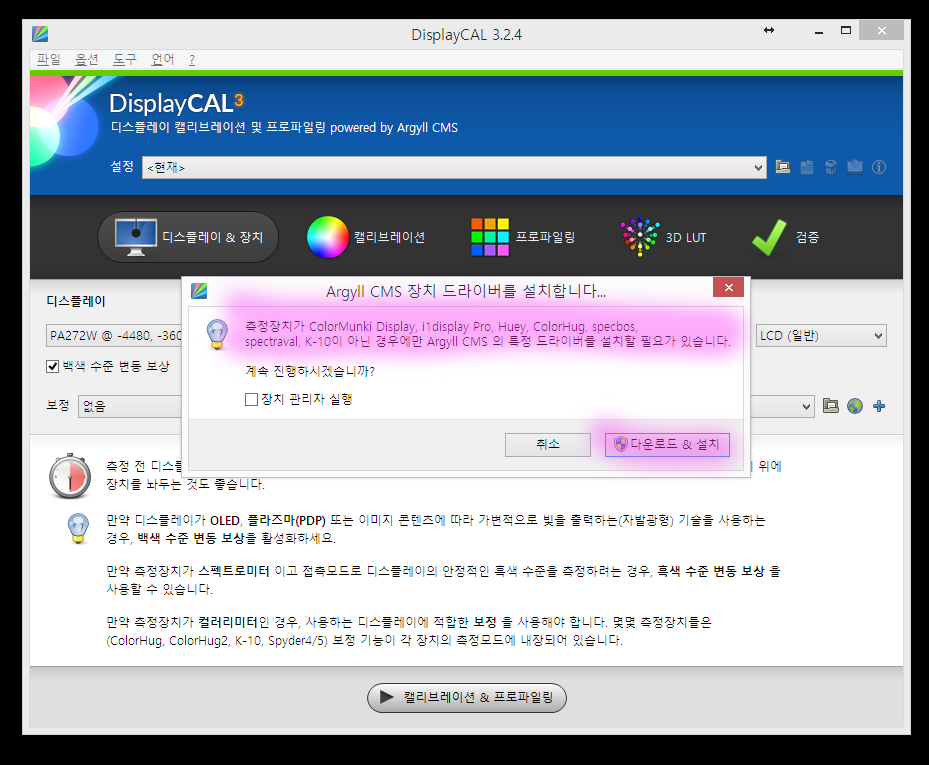Click the delete settings trash icon
The image size is (929, 765).
click(x=831, y=167)
